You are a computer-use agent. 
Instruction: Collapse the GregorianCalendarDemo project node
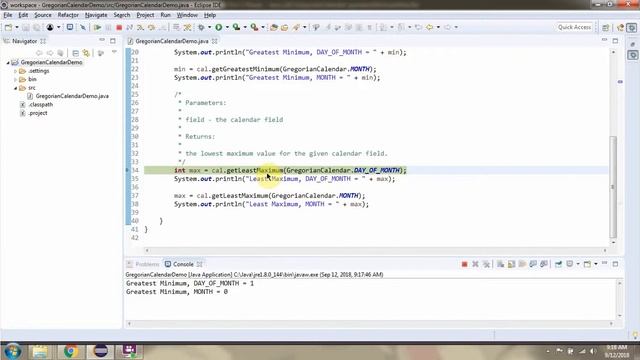pyautogui.click(x=8, y=62)
